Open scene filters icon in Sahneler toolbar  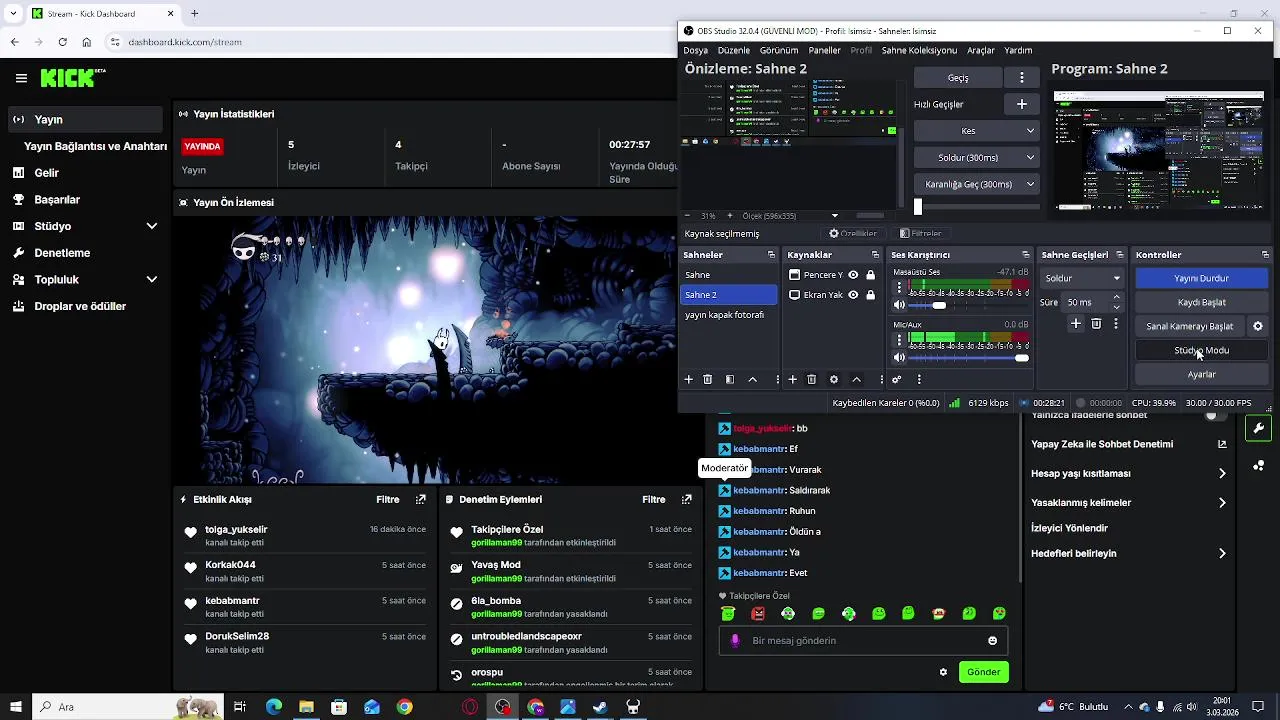click(730, 380)
